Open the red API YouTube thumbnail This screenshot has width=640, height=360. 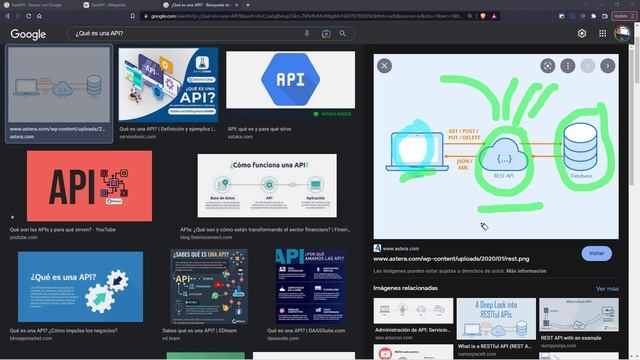click(x=89, y=186)
